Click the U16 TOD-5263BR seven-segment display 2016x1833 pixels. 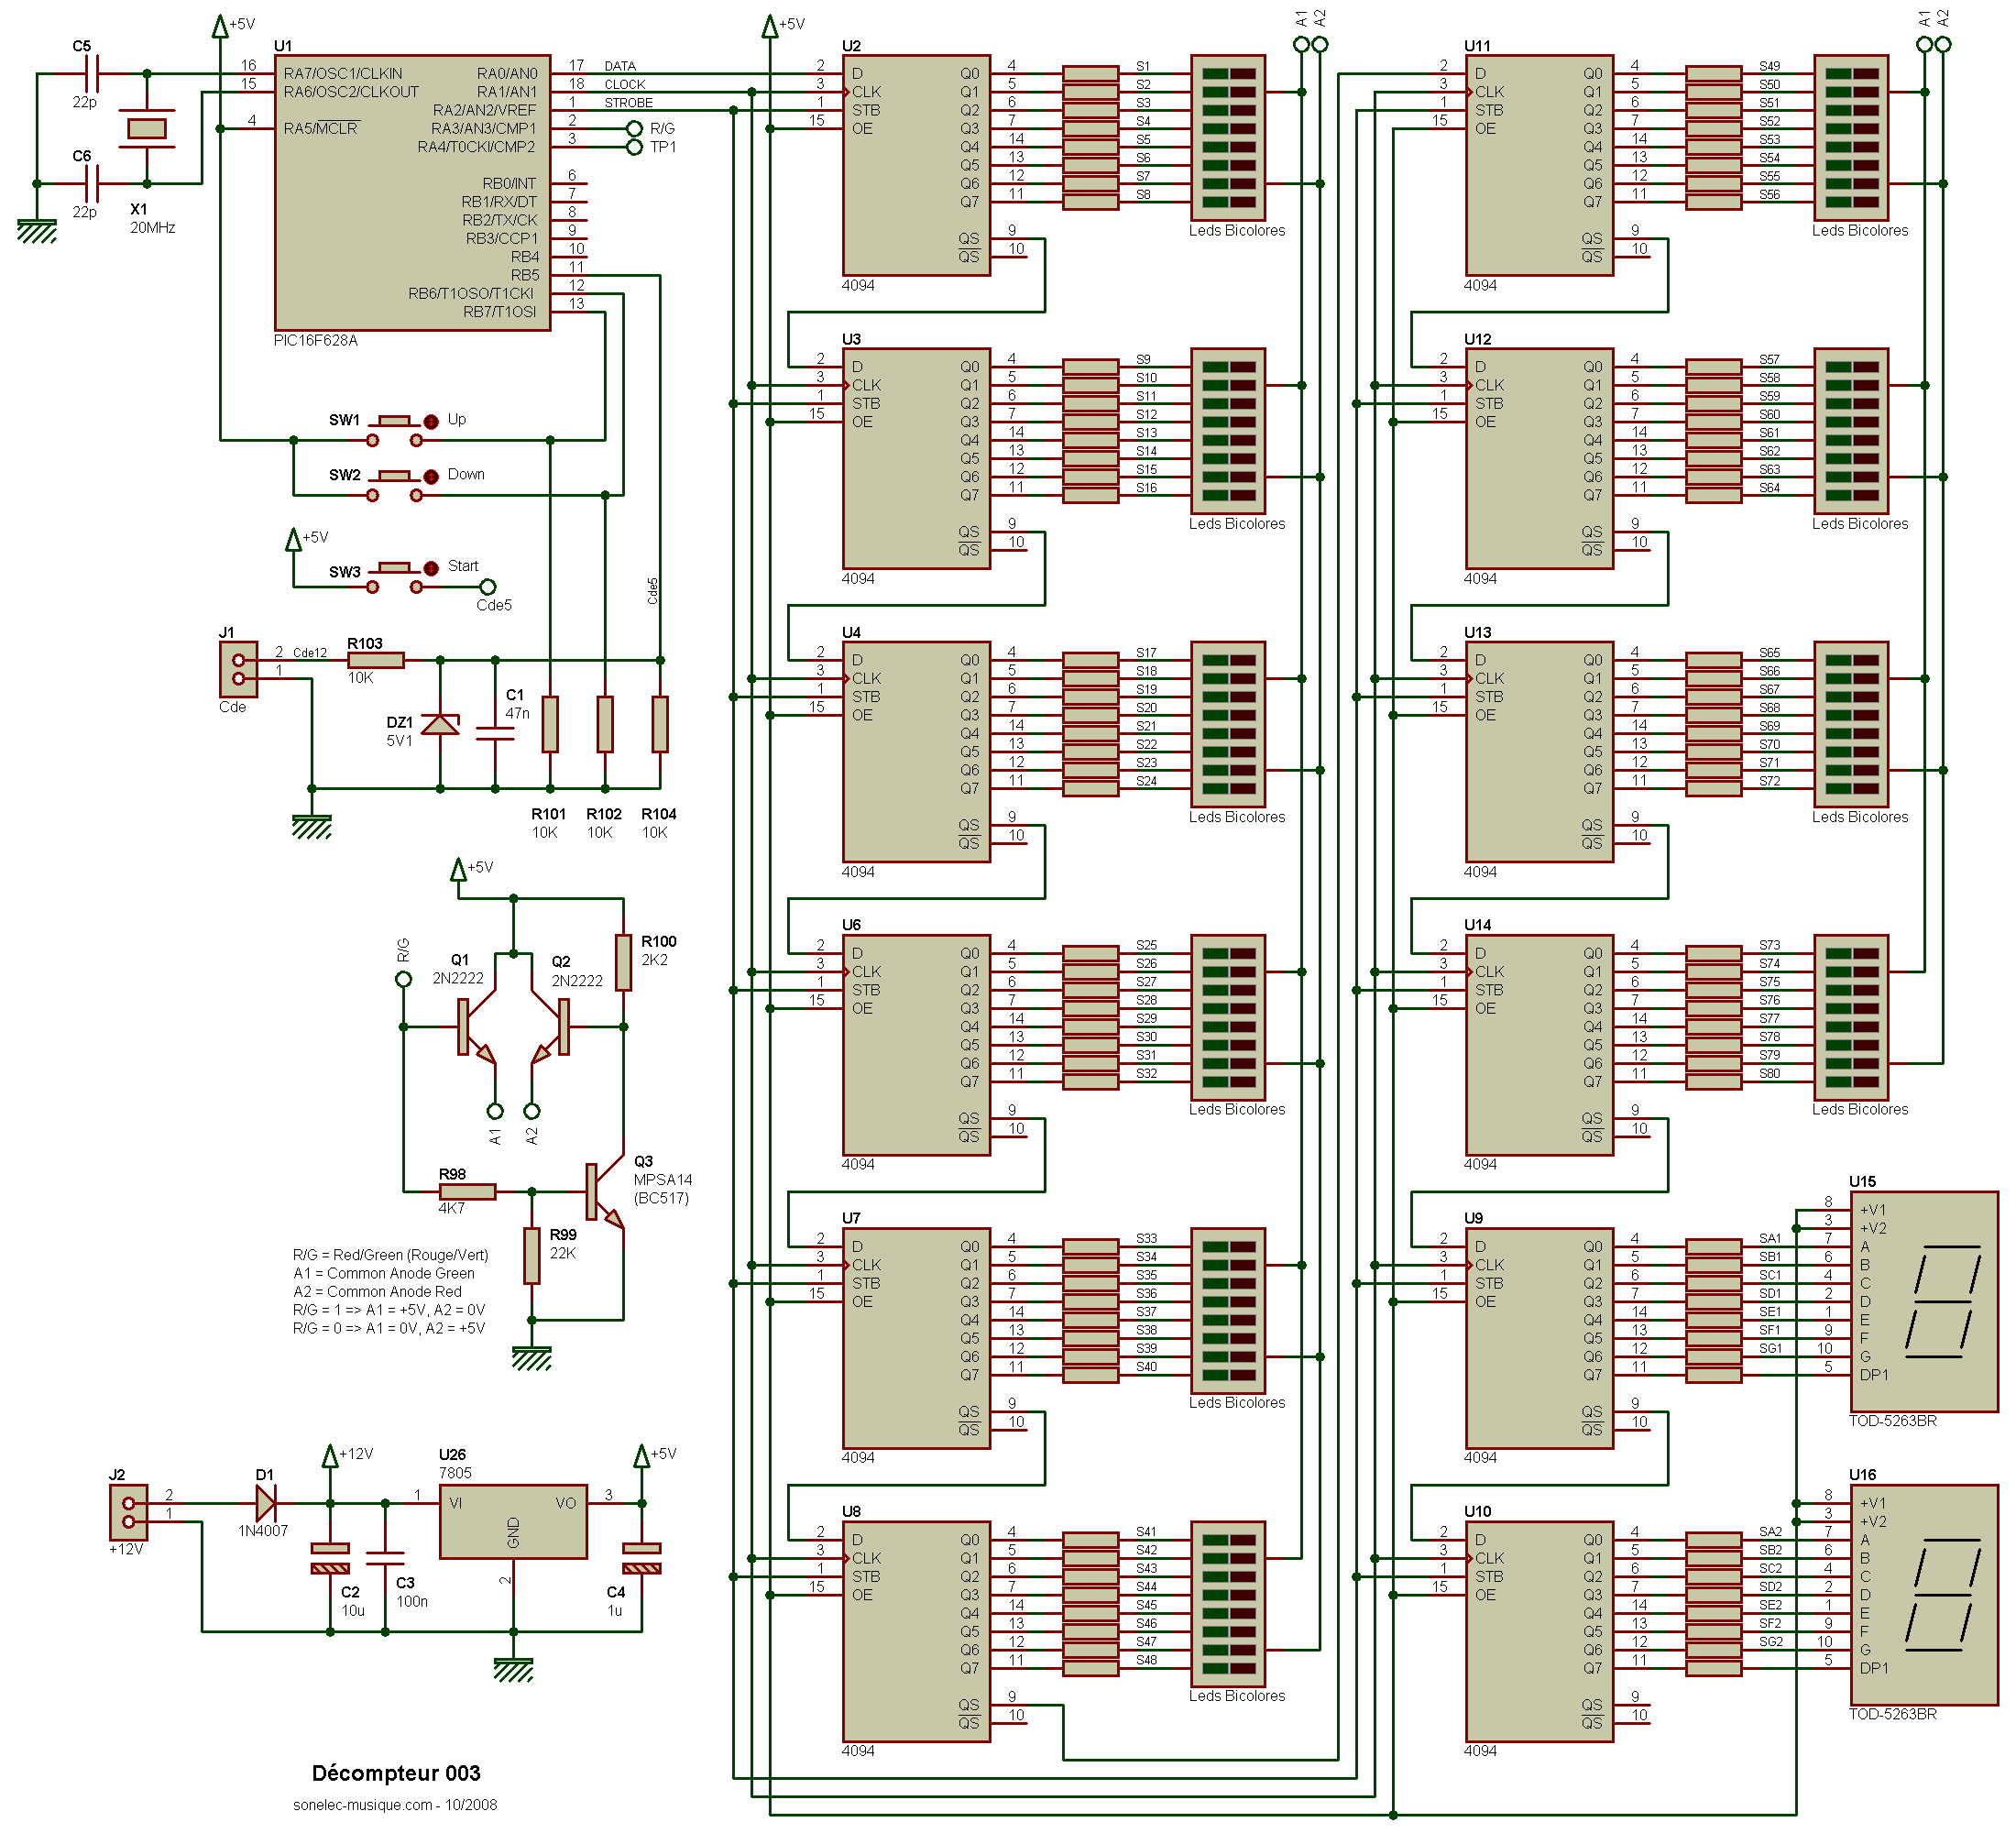pos(1925,1595)
